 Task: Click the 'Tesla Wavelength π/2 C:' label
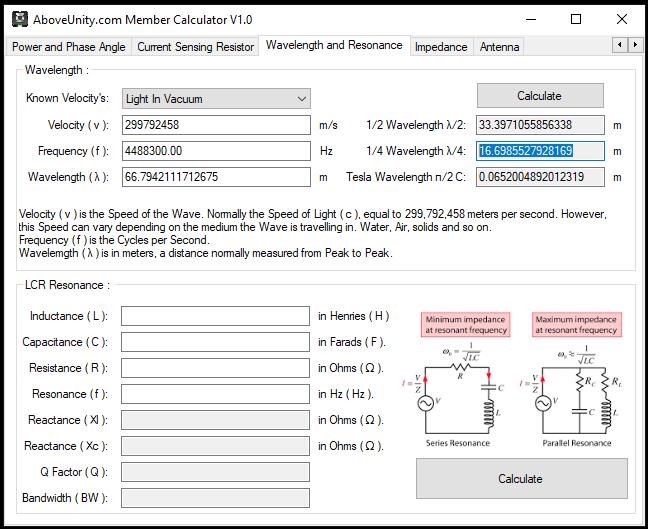pos(406,177)
